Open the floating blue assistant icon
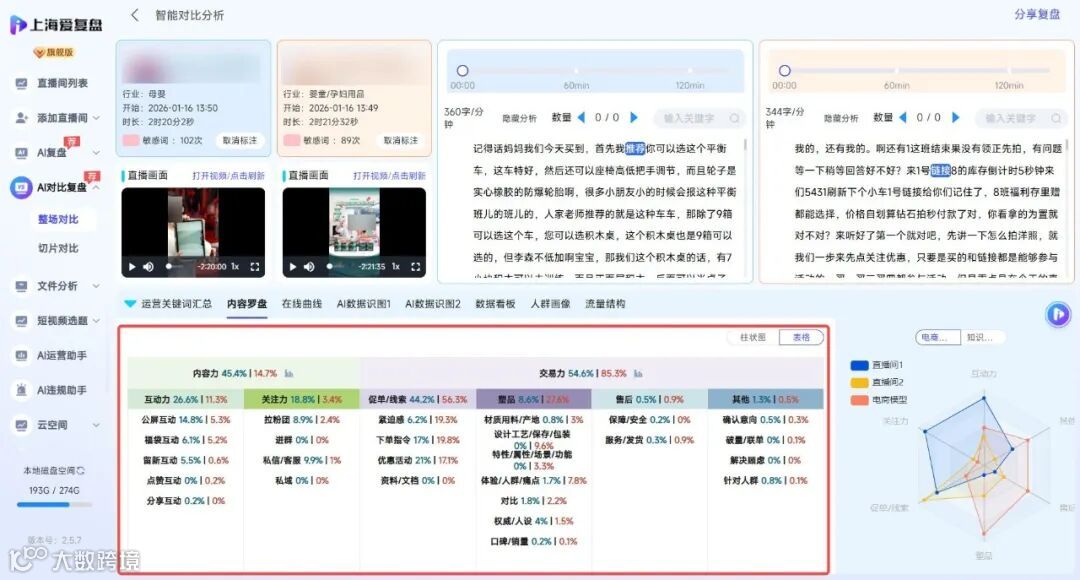Viewport: 1080px width, 580px height. coord(1058,314)
